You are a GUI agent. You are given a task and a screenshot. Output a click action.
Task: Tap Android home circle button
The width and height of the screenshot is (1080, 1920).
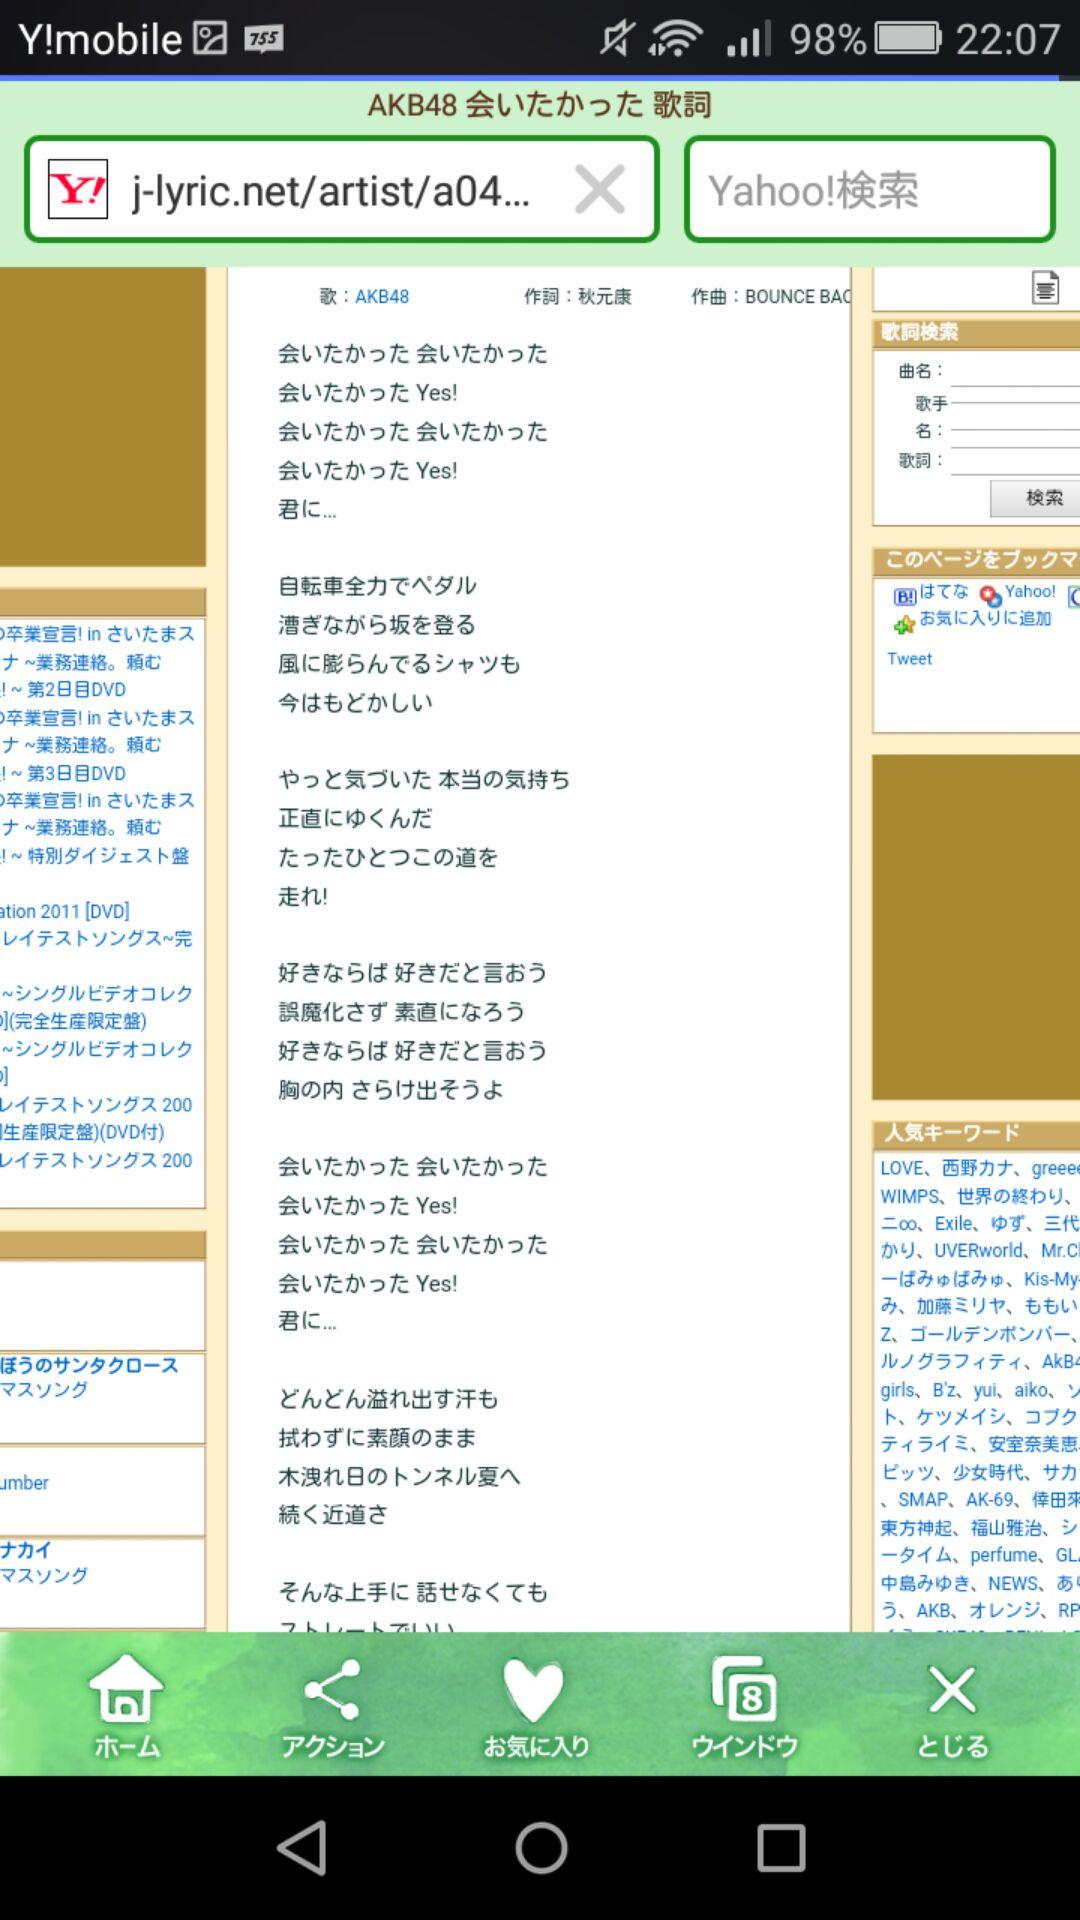click(541, 1847)
